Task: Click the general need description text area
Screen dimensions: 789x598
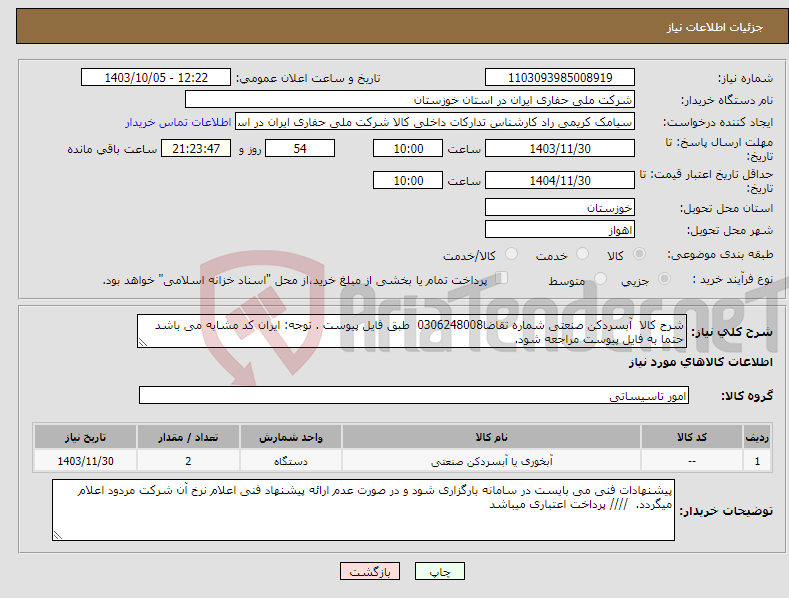Action: (412, 331)
